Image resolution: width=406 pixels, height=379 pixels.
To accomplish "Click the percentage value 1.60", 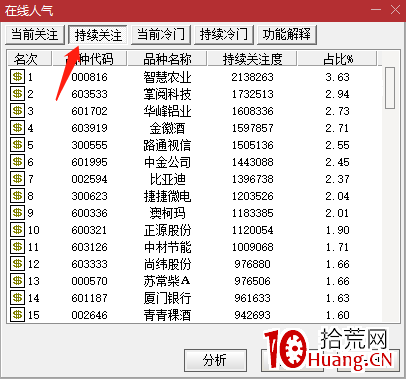I will pos(337,315).
